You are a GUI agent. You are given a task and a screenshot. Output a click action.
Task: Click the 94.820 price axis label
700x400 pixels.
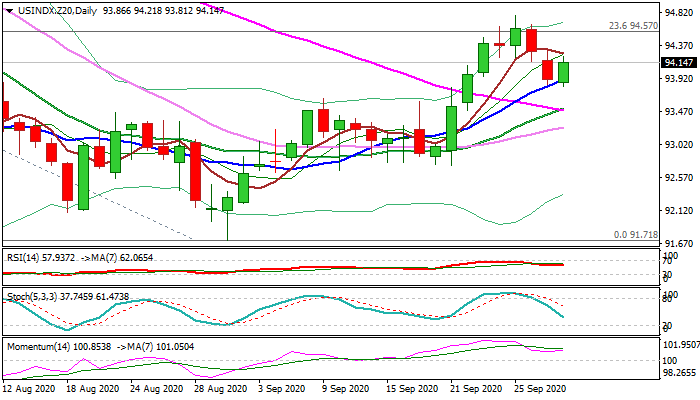pyautogui.click(x=678, y=13)
